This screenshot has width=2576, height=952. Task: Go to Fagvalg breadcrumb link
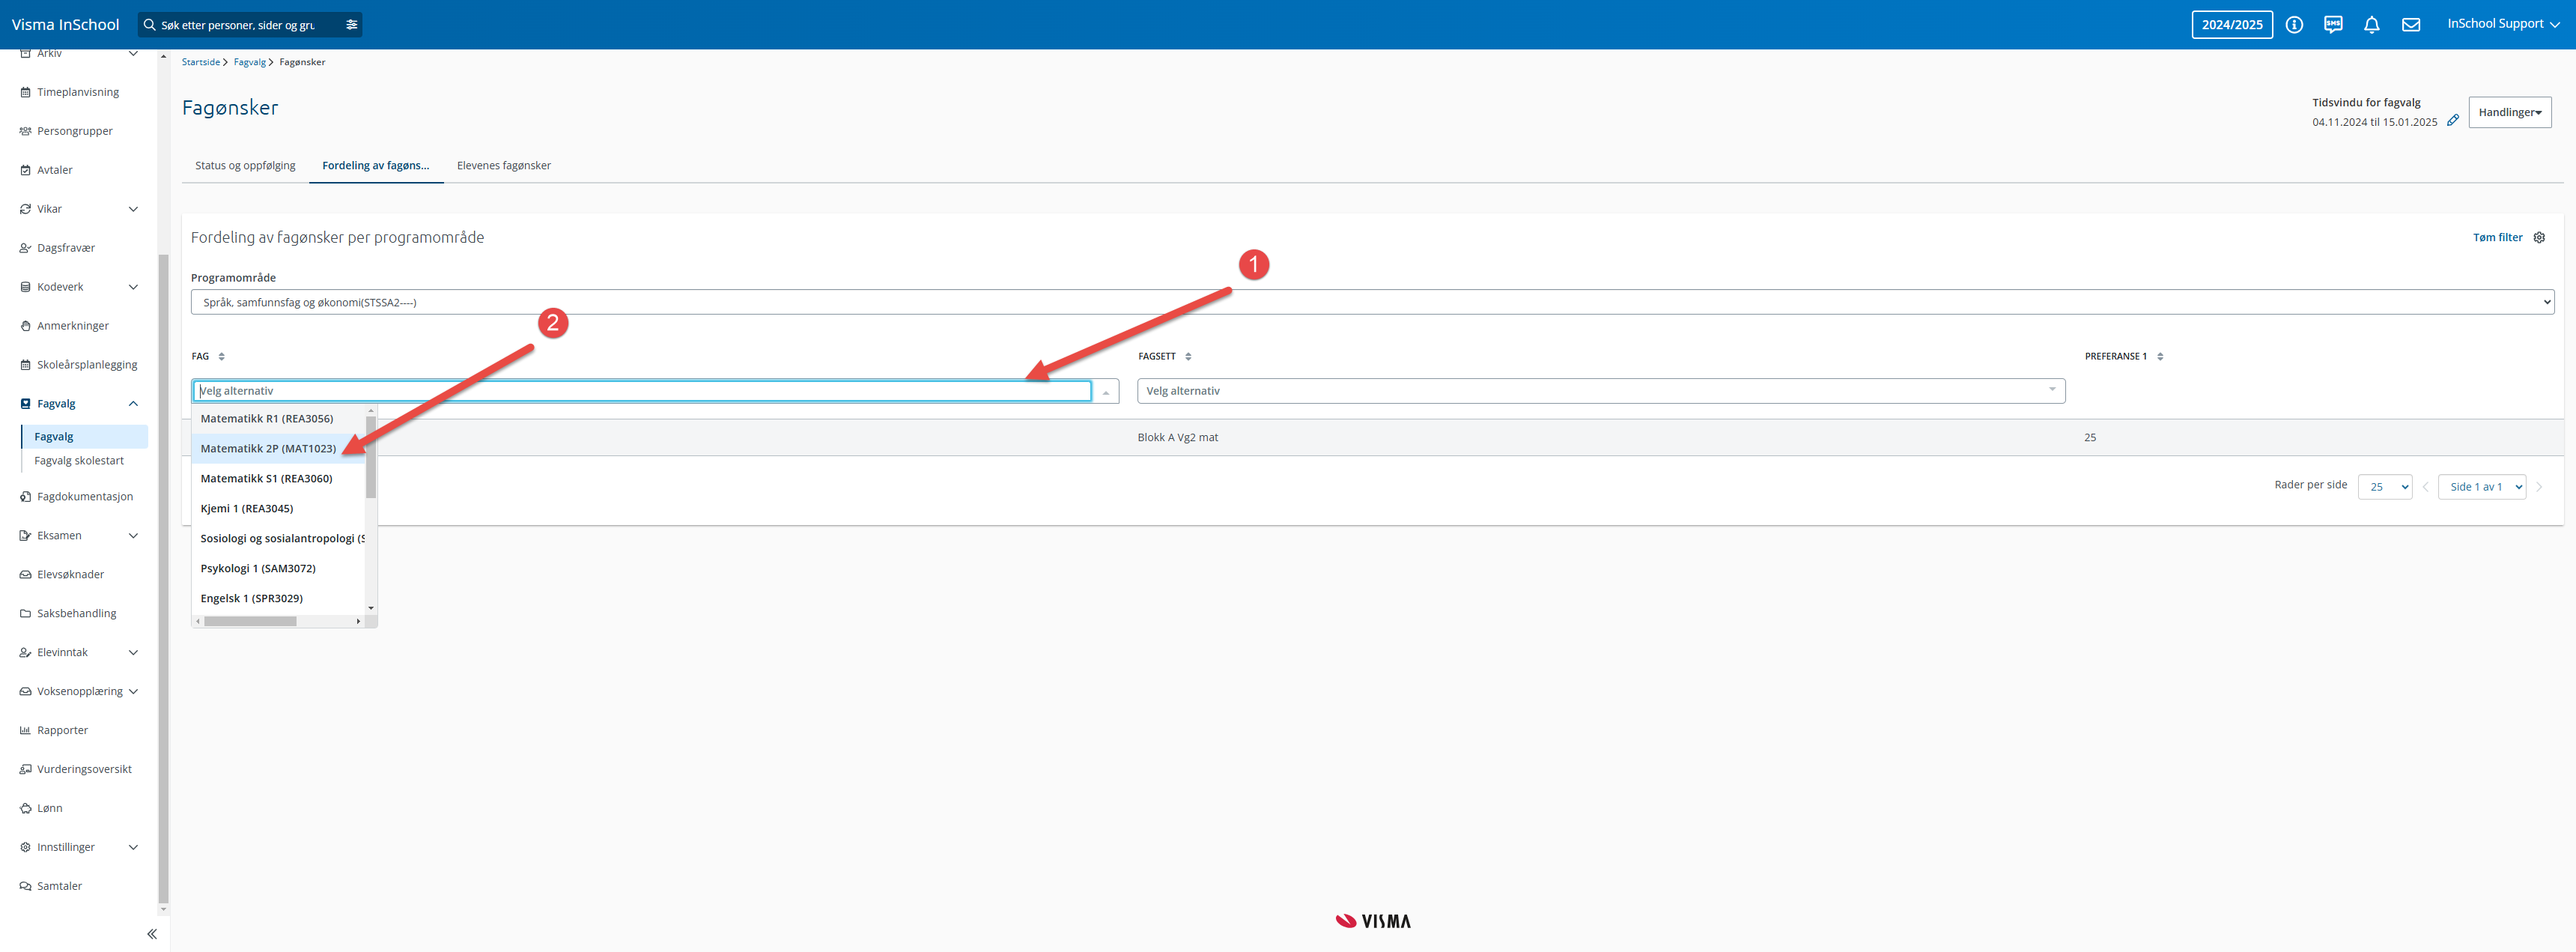click(249, 62)
